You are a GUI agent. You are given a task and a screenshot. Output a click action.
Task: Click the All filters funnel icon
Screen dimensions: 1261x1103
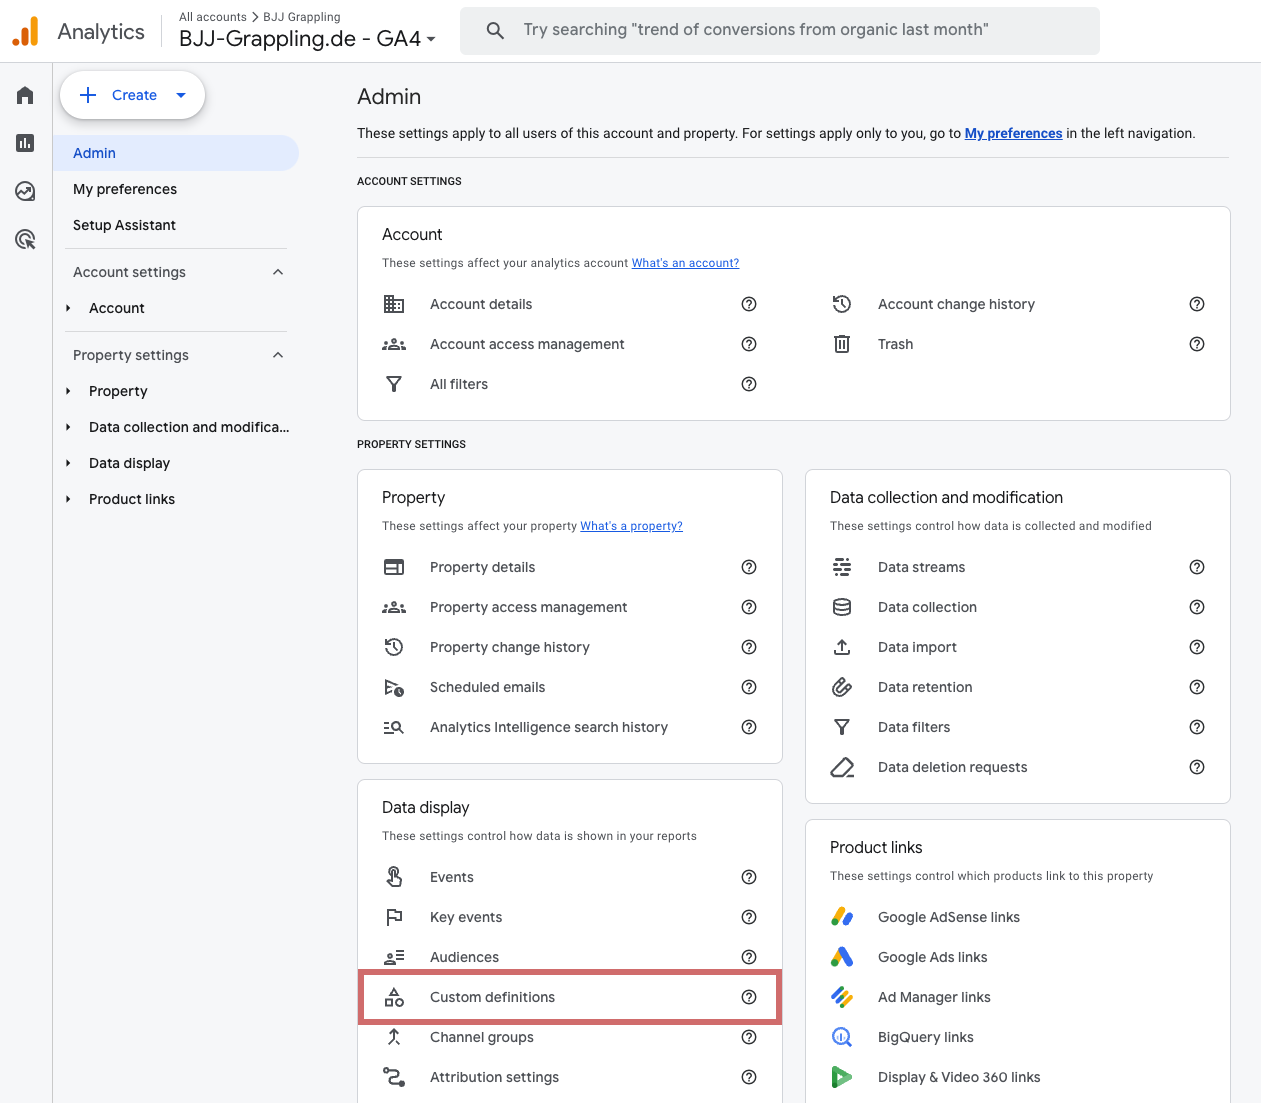click(394, 384)
